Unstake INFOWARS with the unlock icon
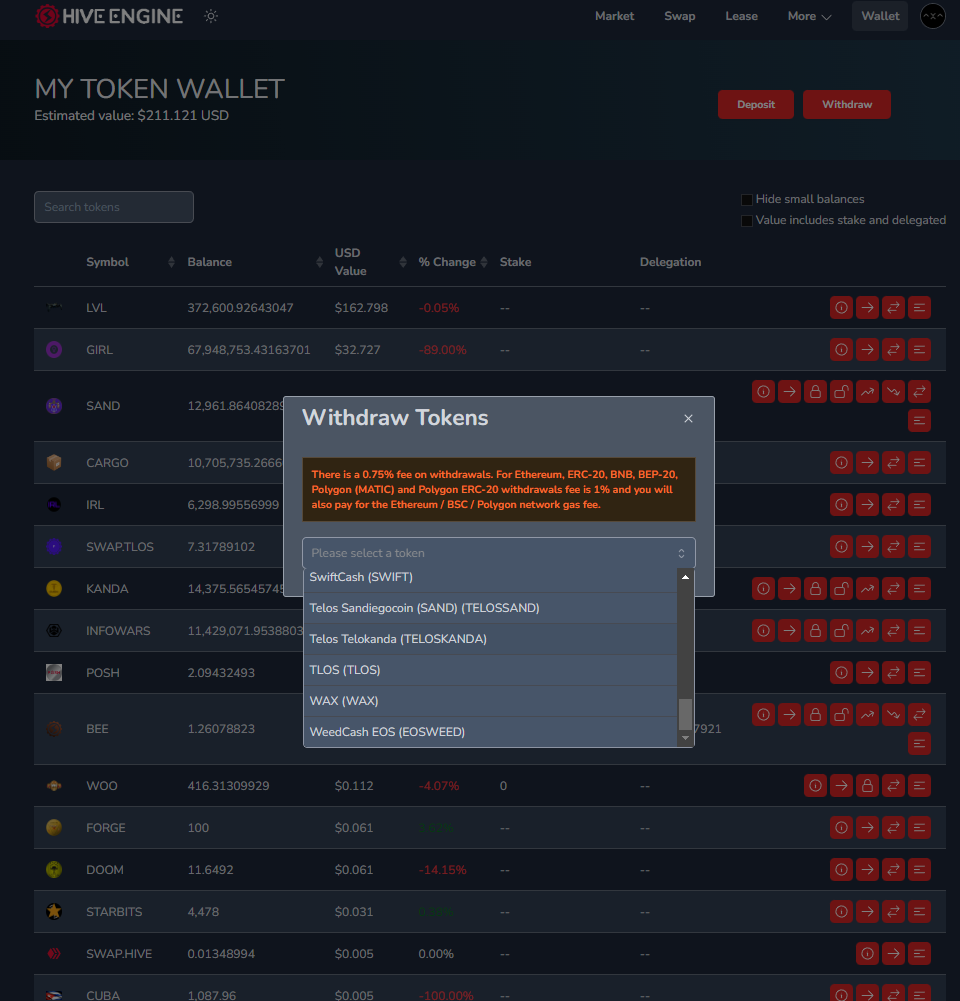 [x=841, y=631]
